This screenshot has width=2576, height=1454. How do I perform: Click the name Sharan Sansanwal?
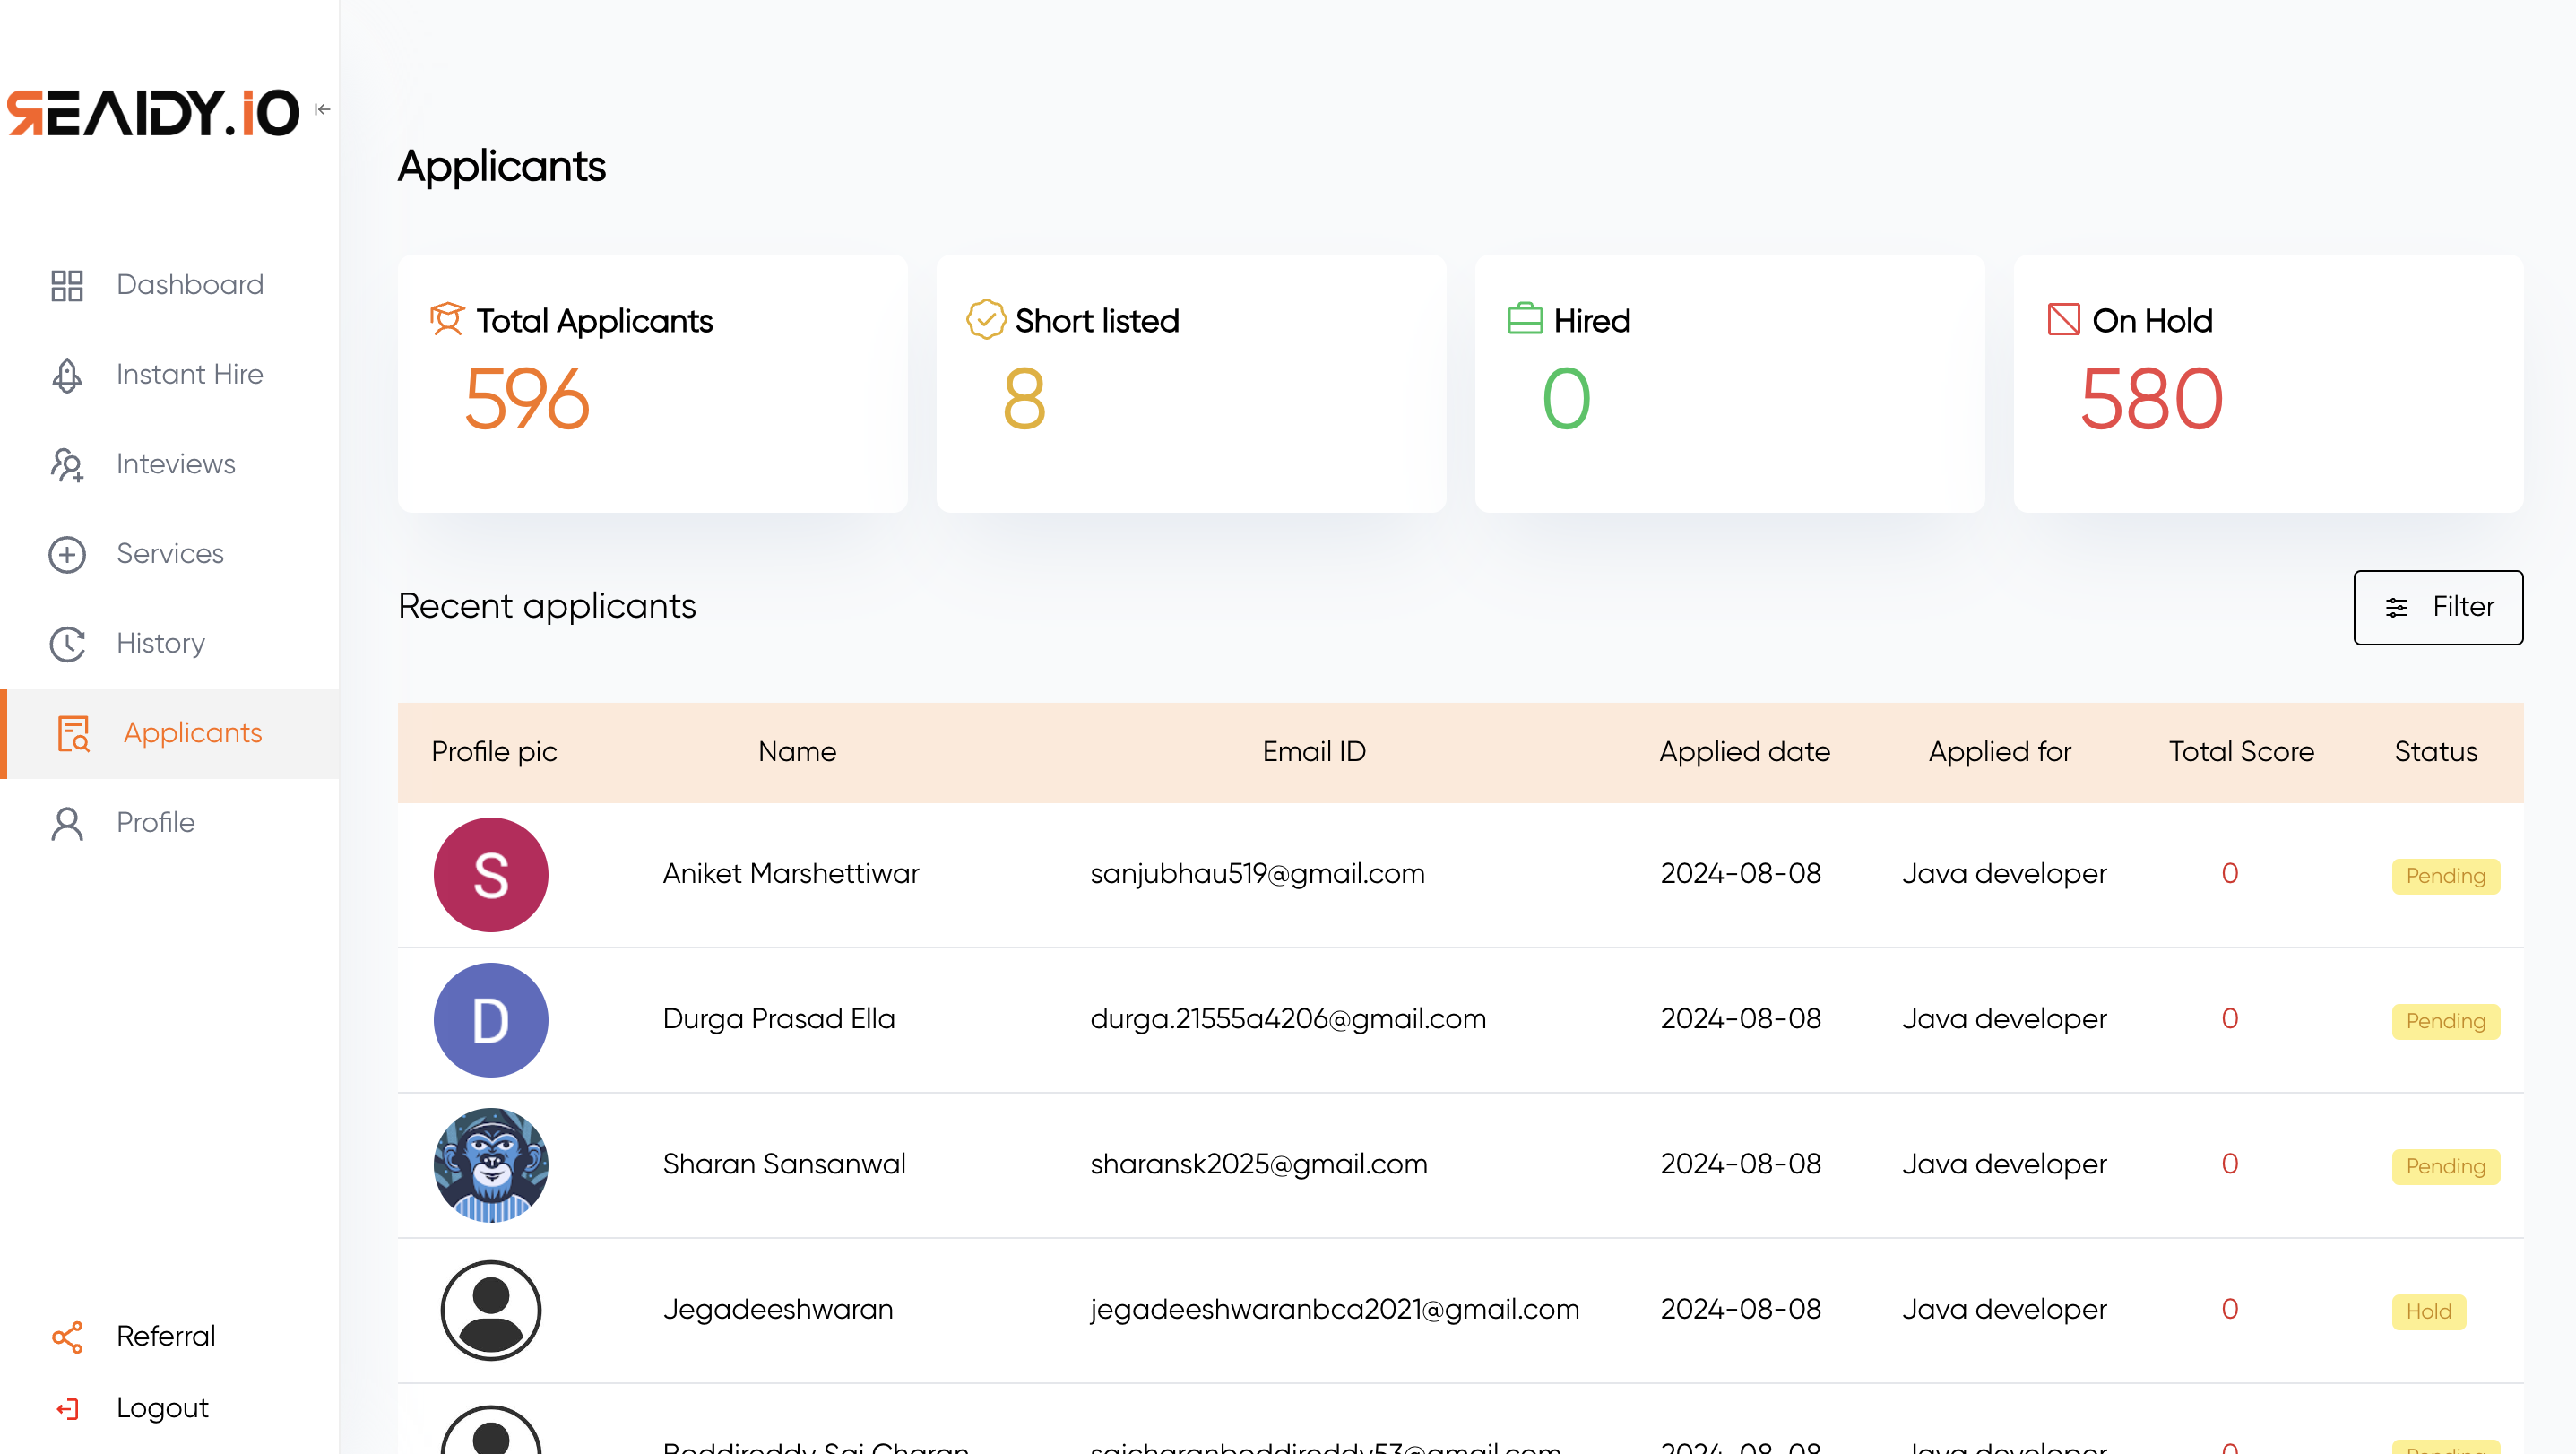click(784, 1164)
